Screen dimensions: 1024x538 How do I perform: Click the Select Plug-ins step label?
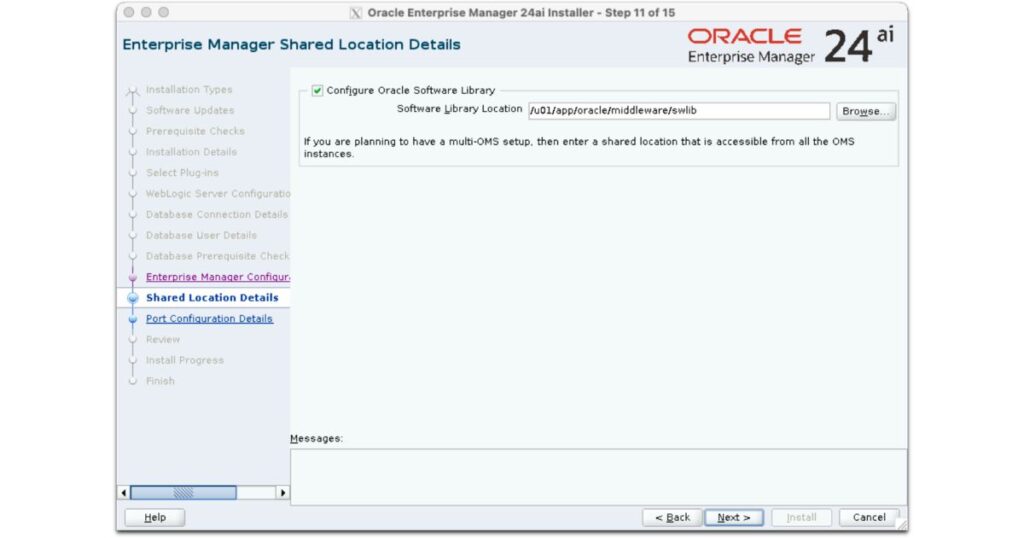point(182,173)
